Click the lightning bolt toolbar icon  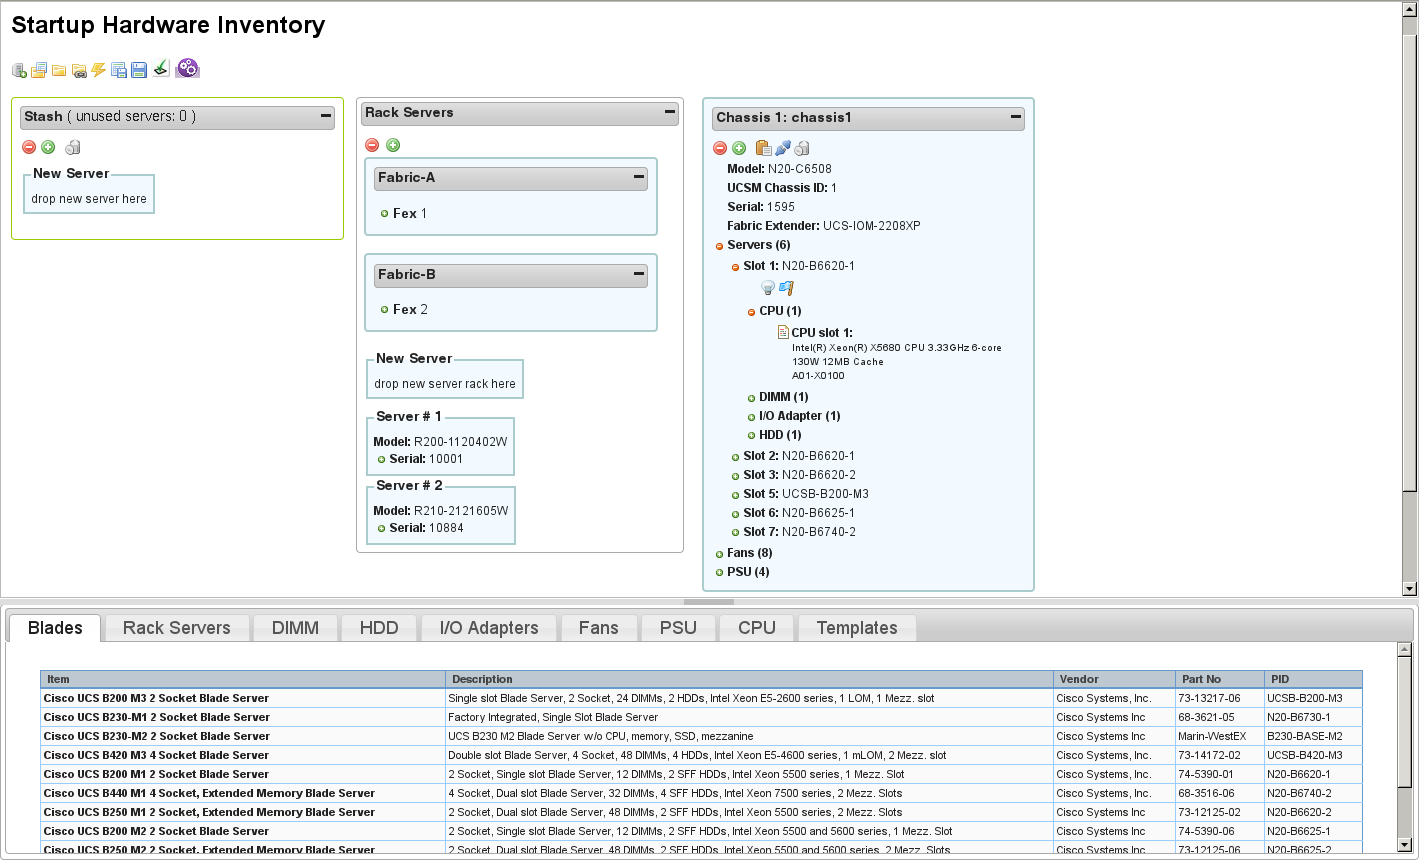click(x=99, y=70)
